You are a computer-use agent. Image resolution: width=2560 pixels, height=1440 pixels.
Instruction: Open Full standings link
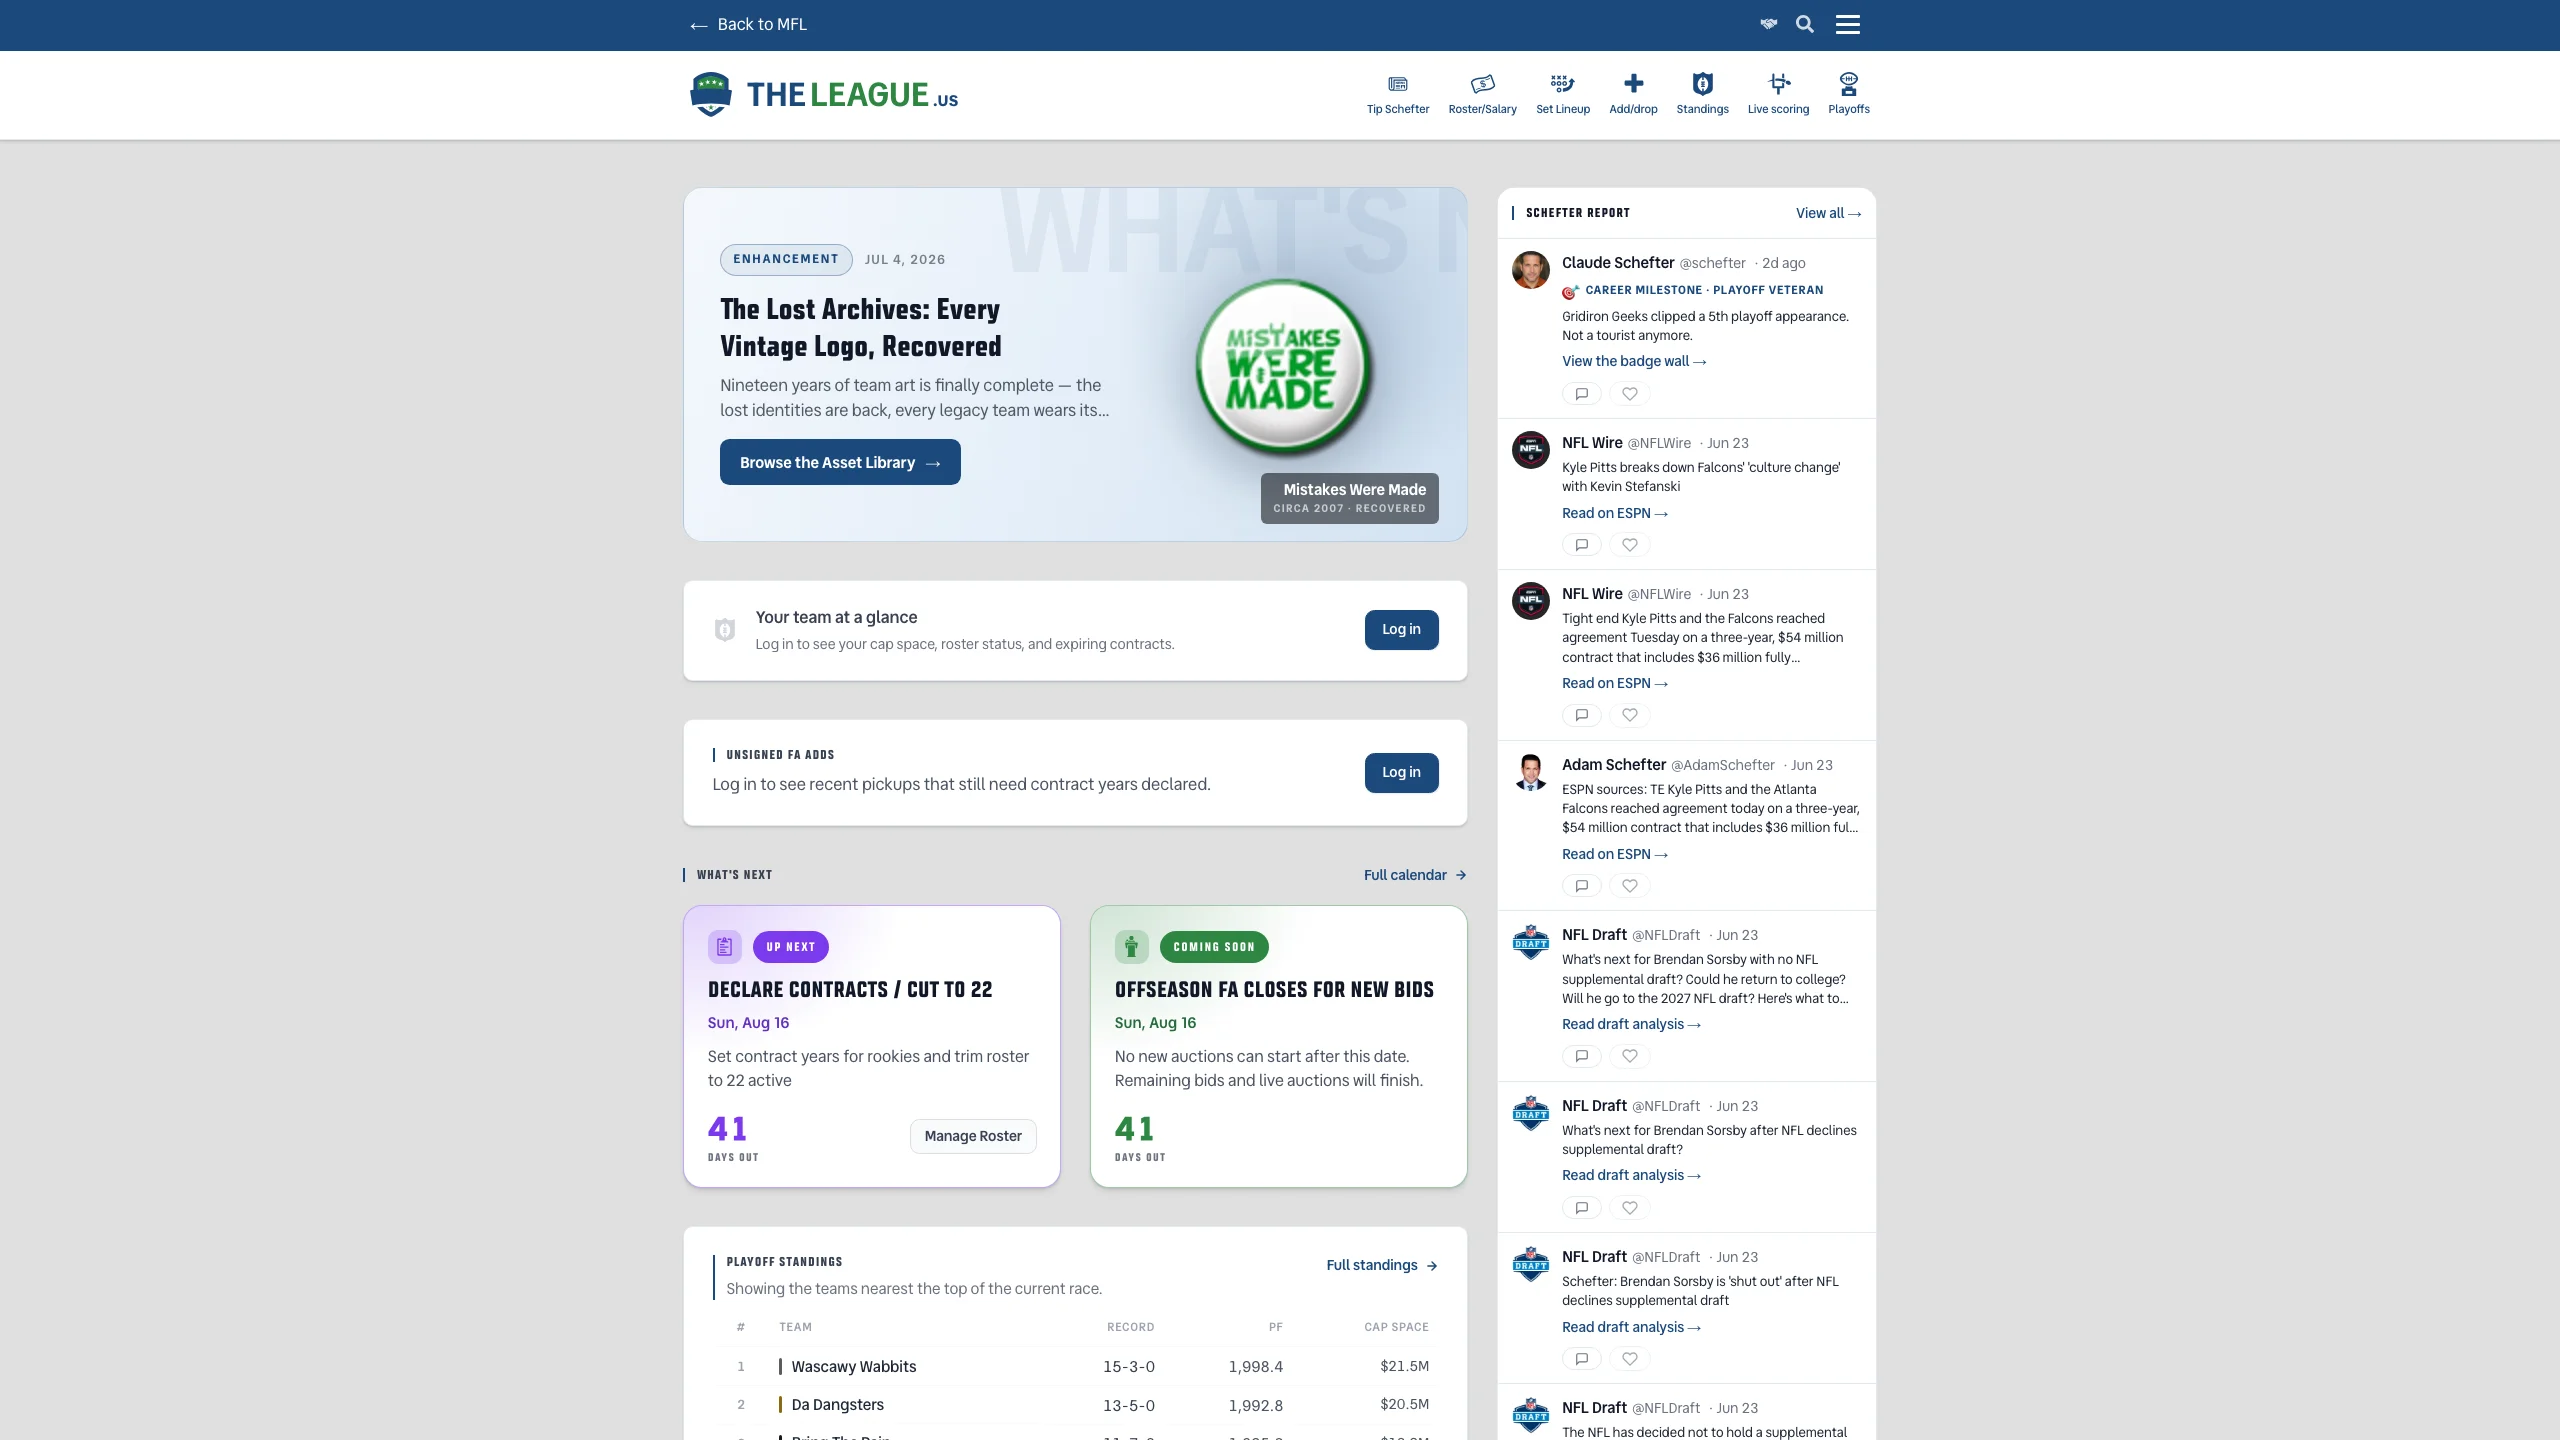1382,1265
